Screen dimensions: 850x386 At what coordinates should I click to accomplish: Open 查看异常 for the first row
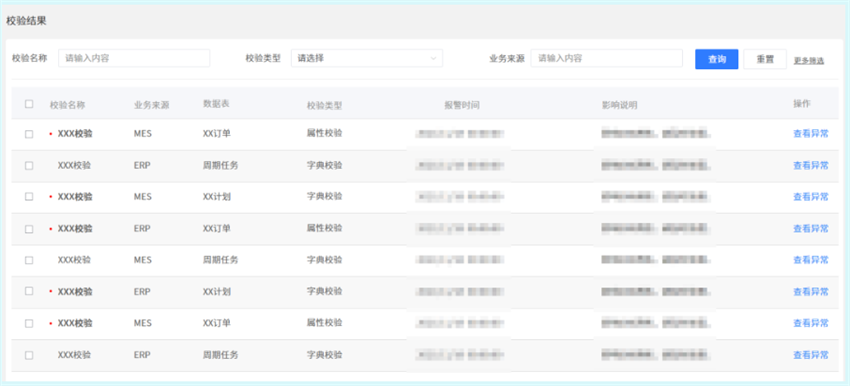pyautogui.click(x=811, y=134)
